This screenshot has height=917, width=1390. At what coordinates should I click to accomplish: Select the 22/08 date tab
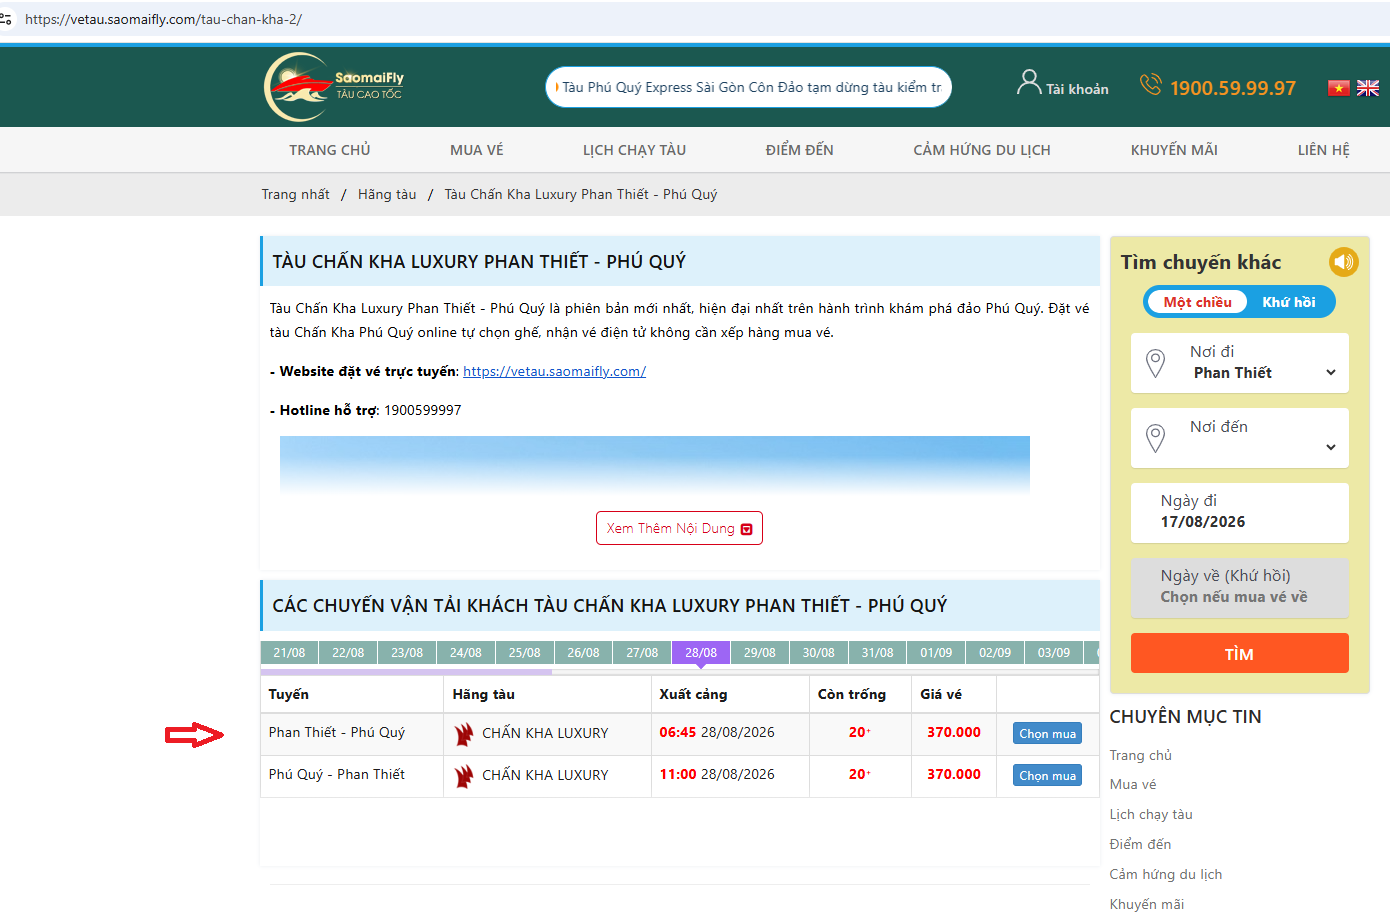tap(348, 653)
